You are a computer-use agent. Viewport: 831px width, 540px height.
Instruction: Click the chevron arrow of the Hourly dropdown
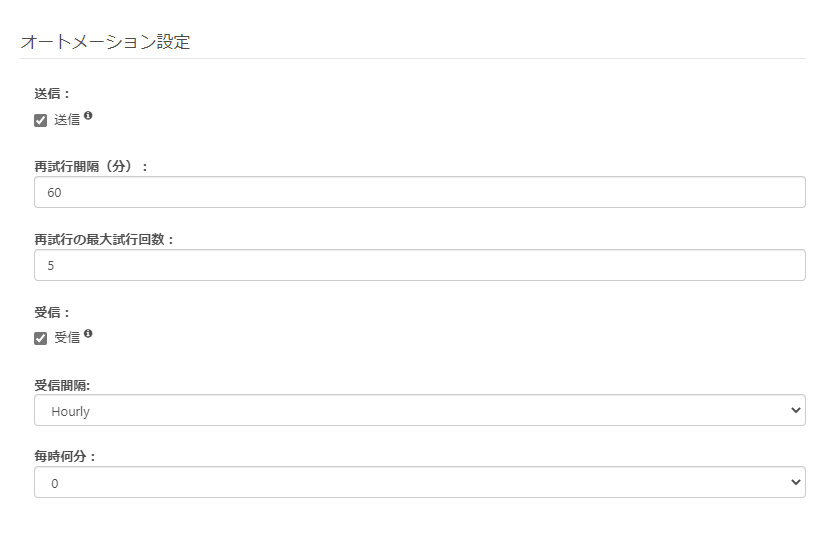coord(795,410)
